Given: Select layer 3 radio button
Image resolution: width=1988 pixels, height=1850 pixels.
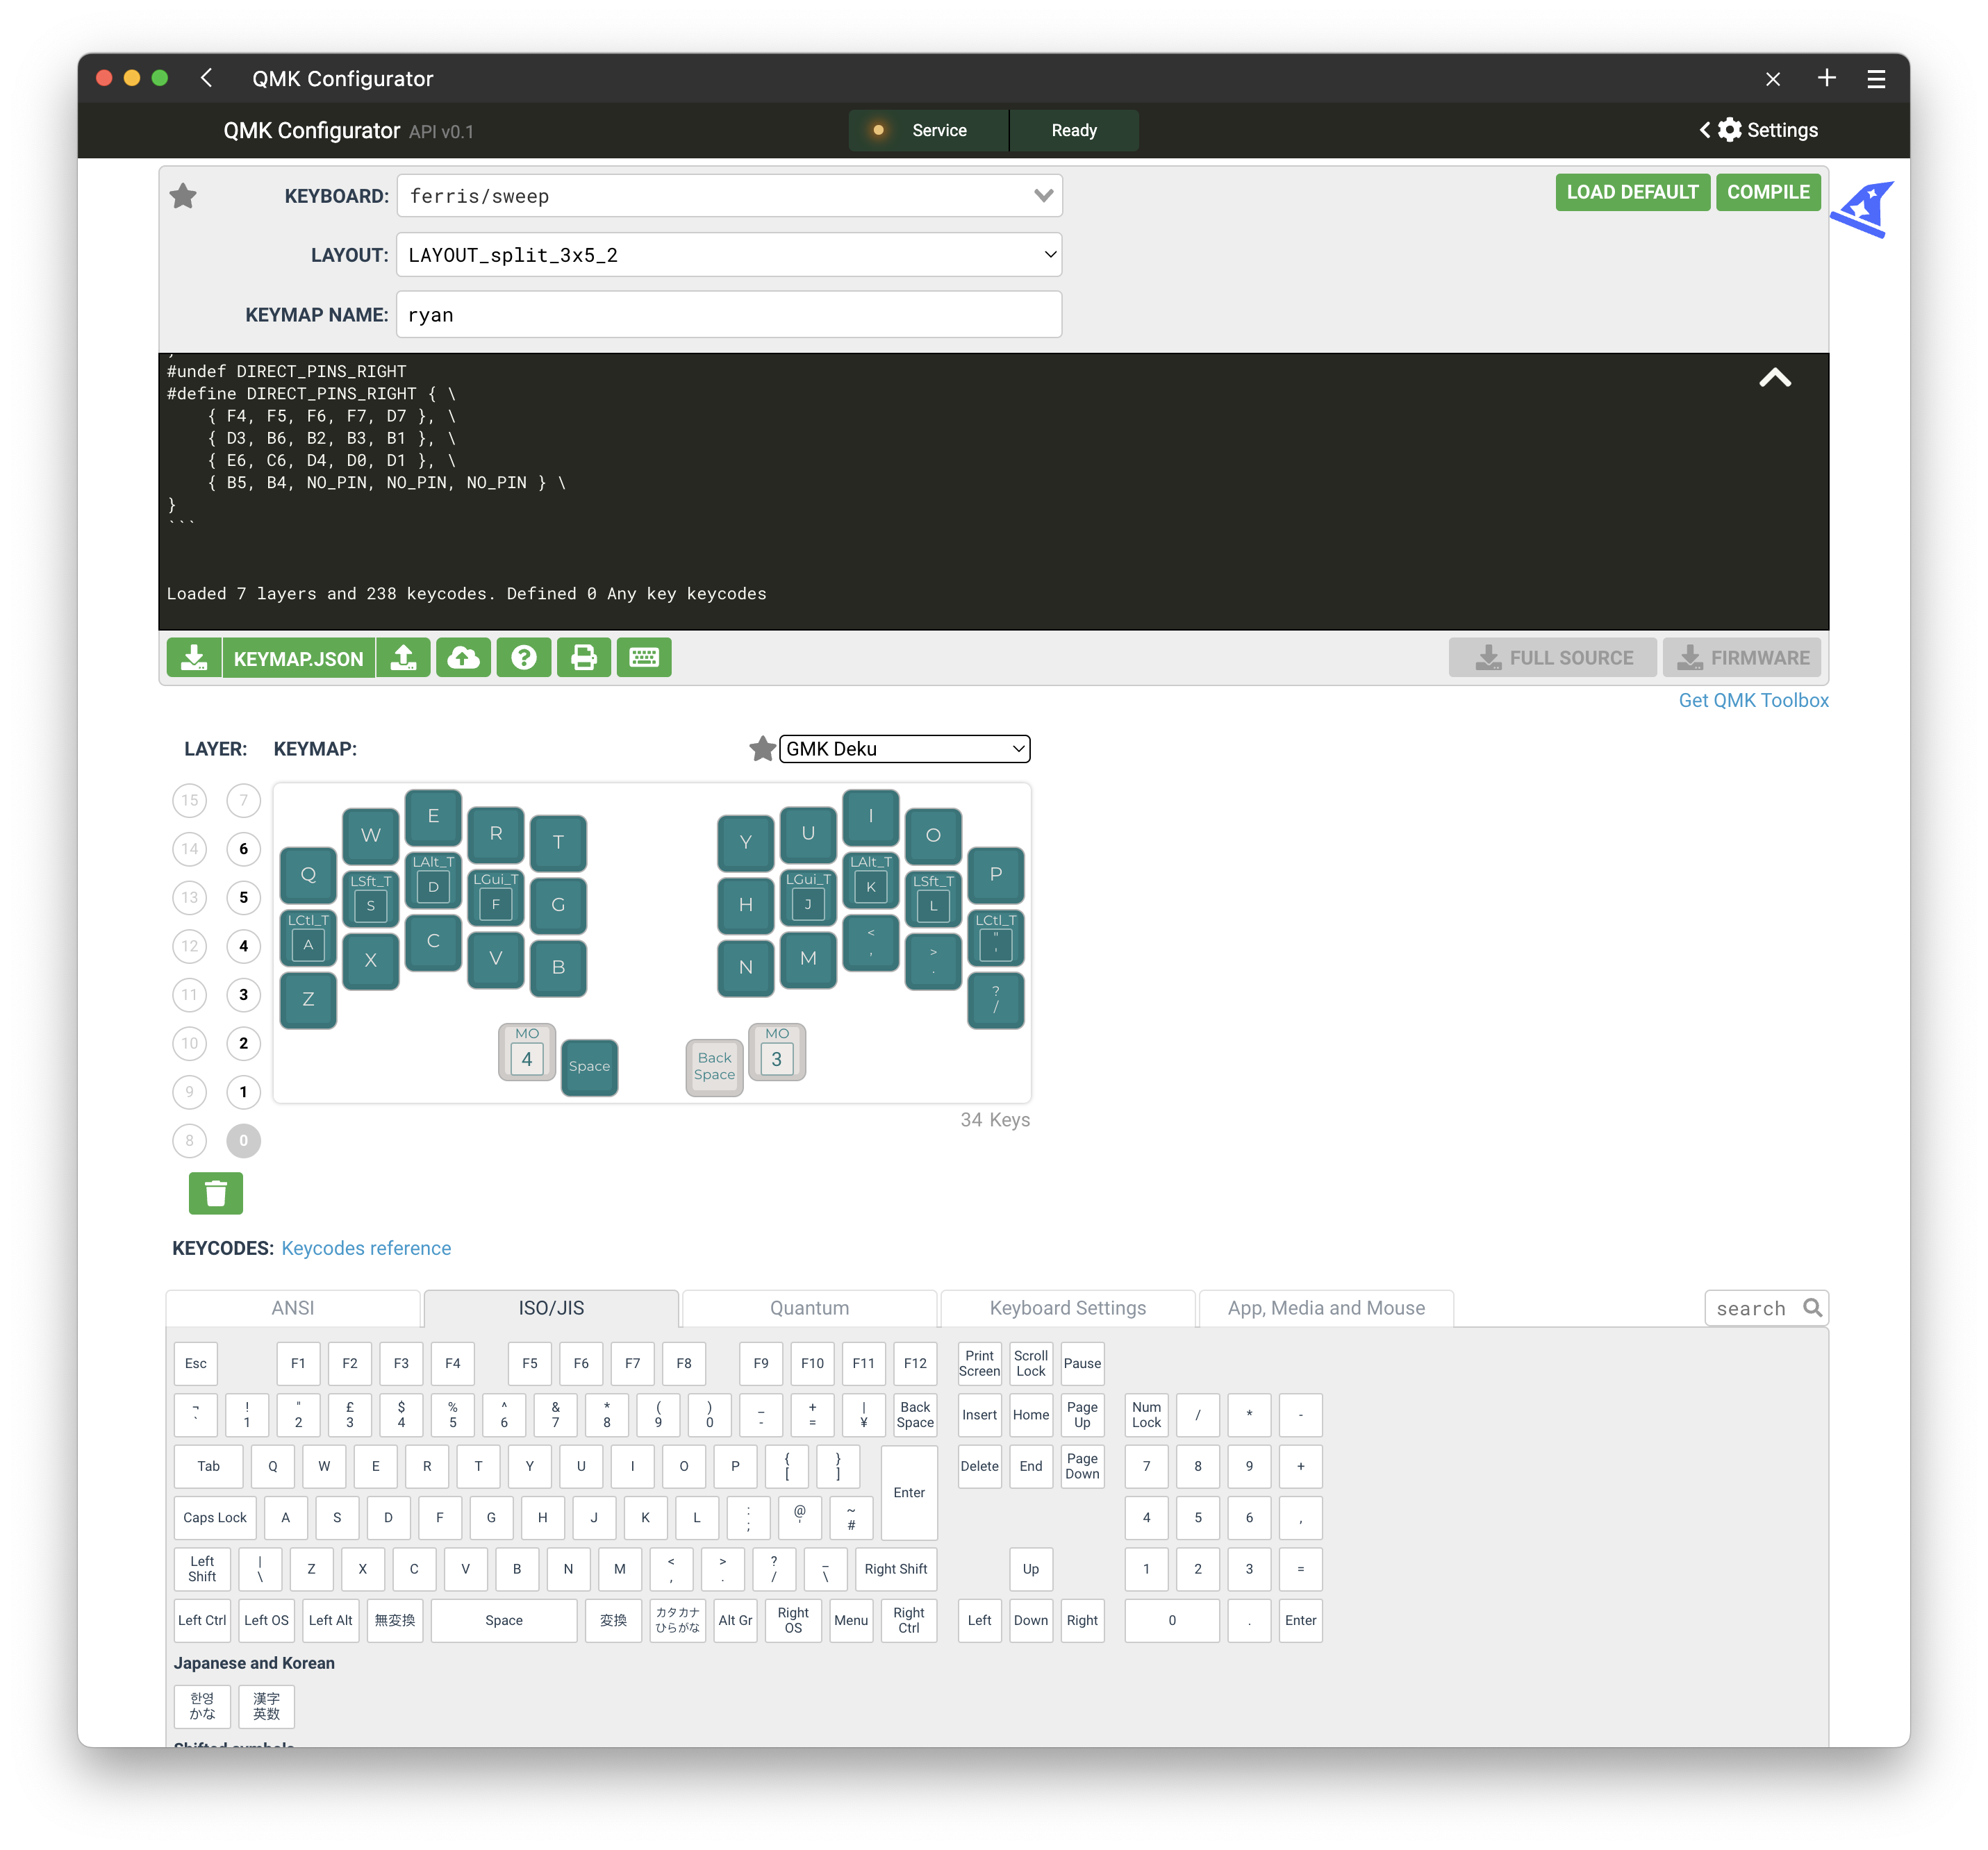Looking at the screenshot, I should pyautogui.click(x=243, y=995).
